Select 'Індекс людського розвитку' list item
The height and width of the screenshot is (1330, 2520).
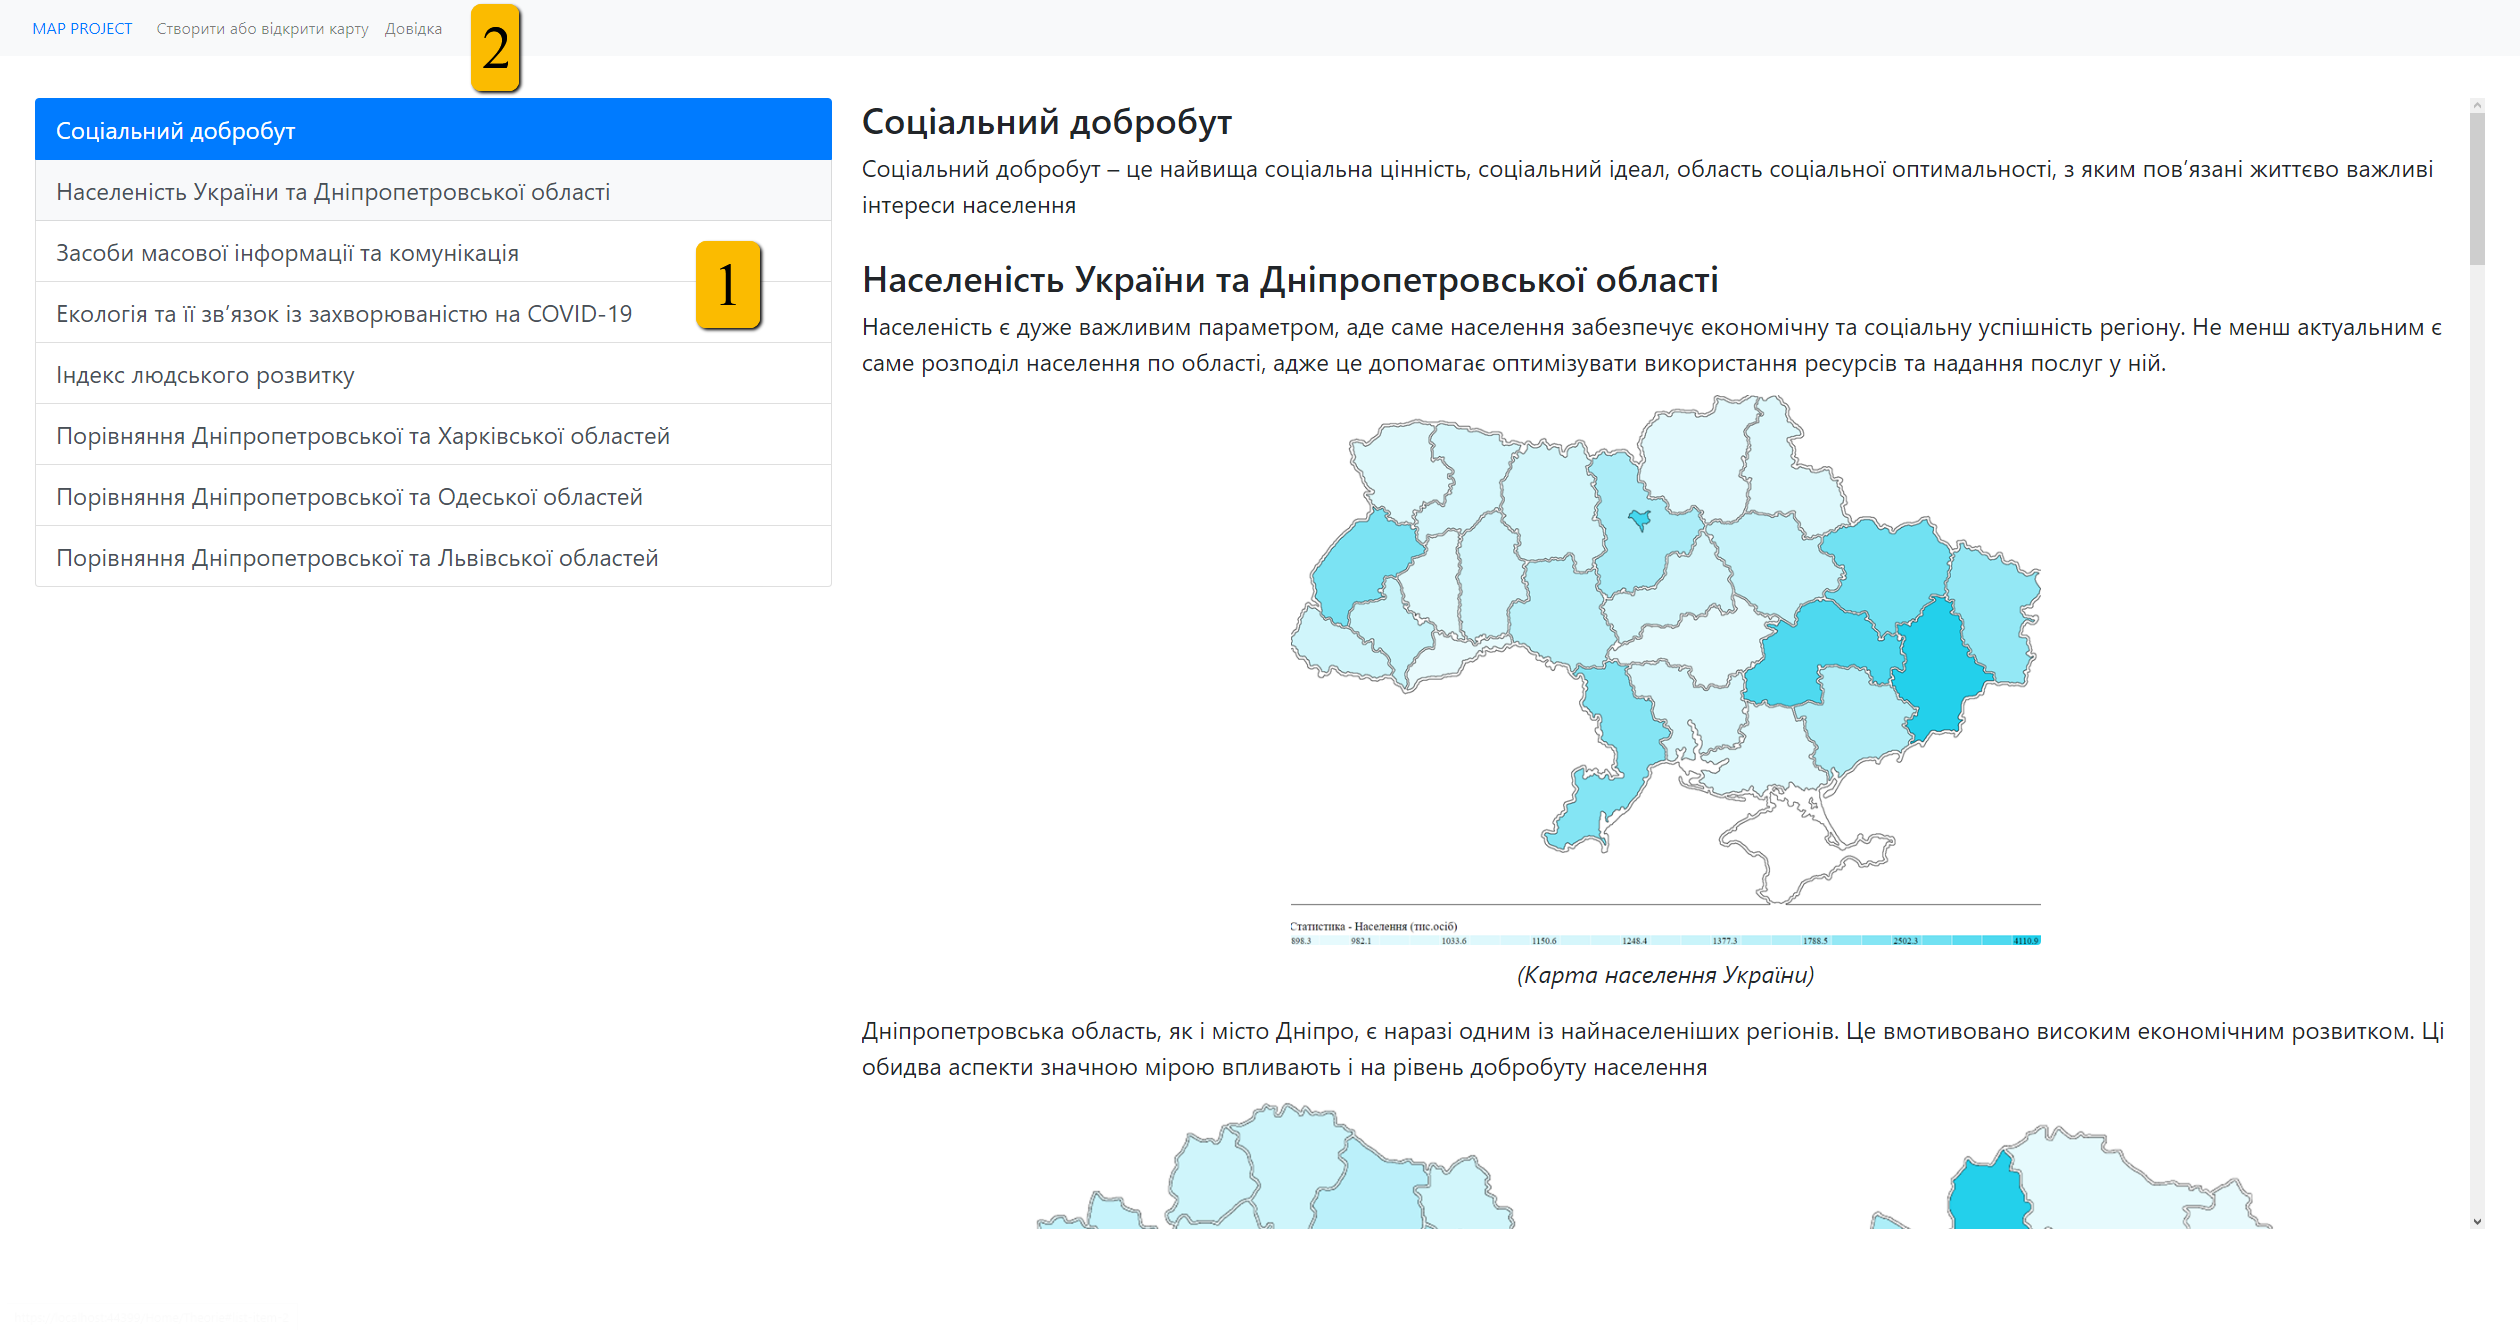(433, 374)
